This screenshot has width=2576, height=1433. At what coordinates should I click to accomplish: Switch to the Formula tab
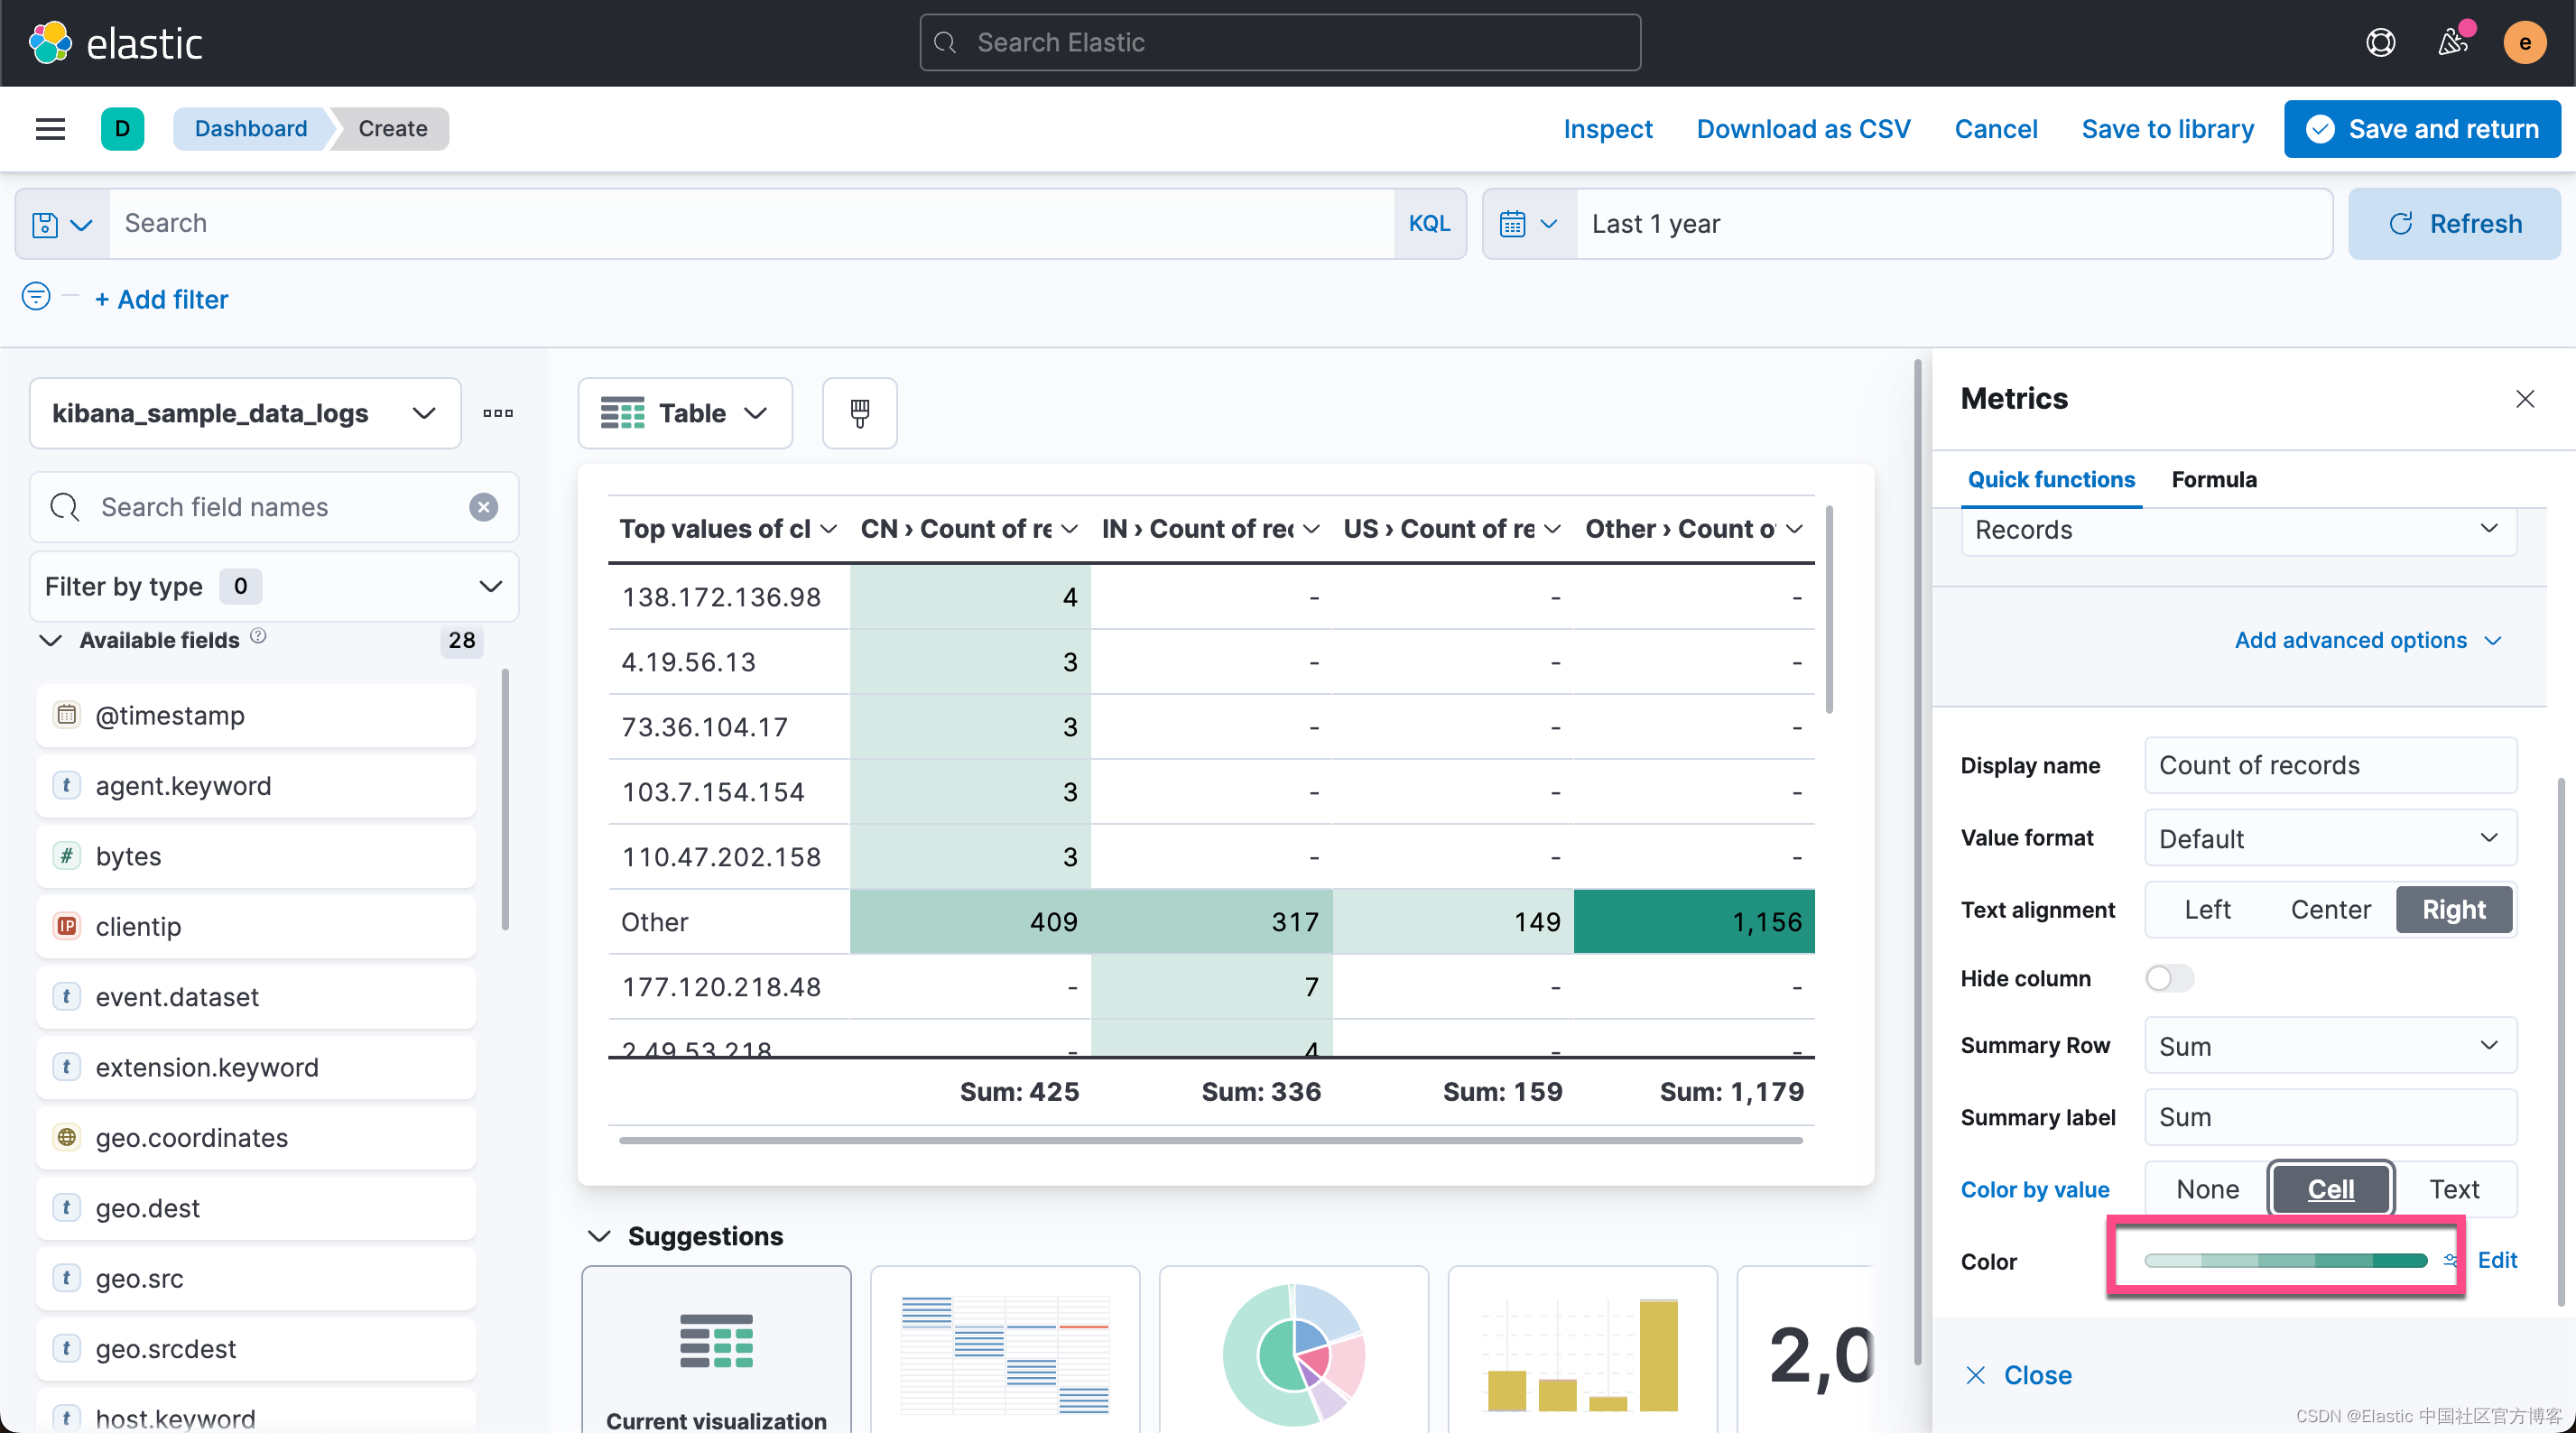pos(2213,480)
